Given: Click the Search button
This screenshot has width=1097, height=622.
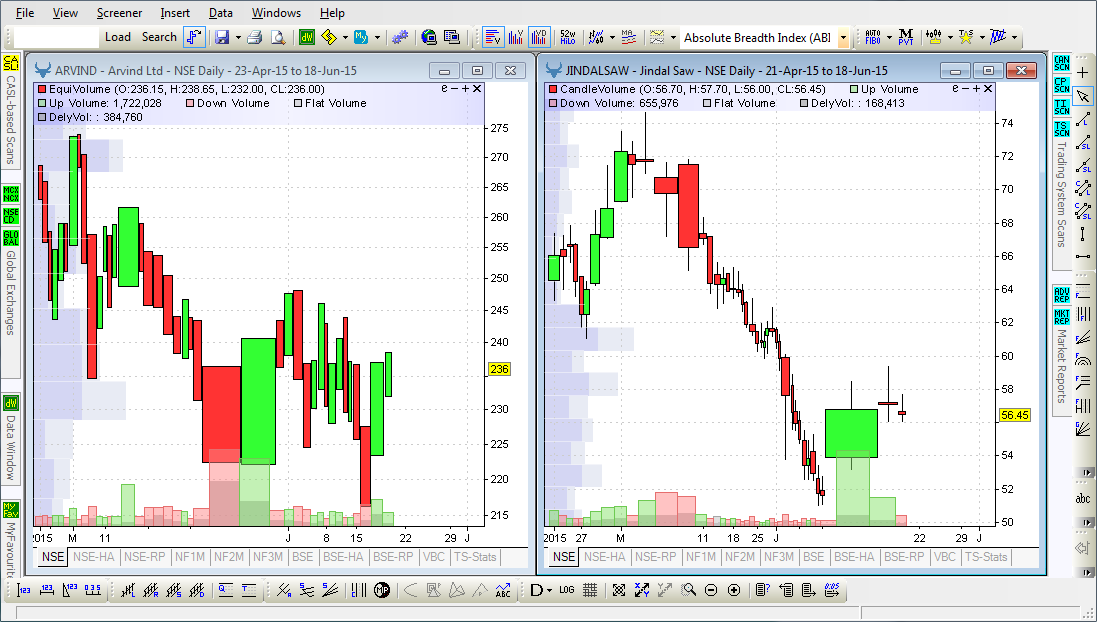Looking at the screenshot, I should click(x=159, y=37).
